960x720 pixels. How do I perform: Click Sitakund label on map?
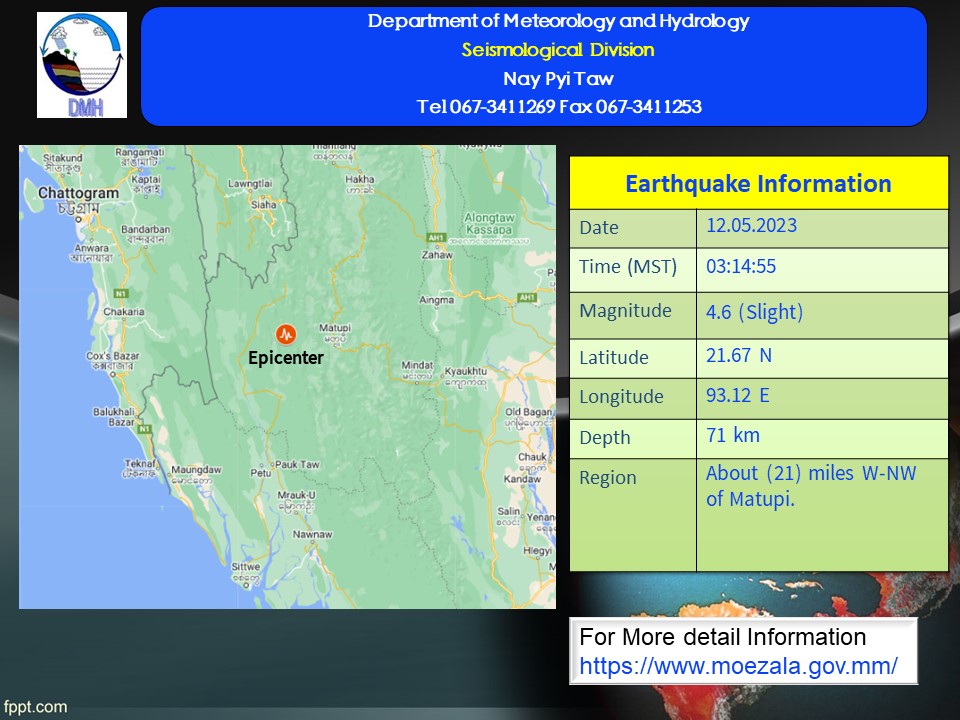(63, 157)
